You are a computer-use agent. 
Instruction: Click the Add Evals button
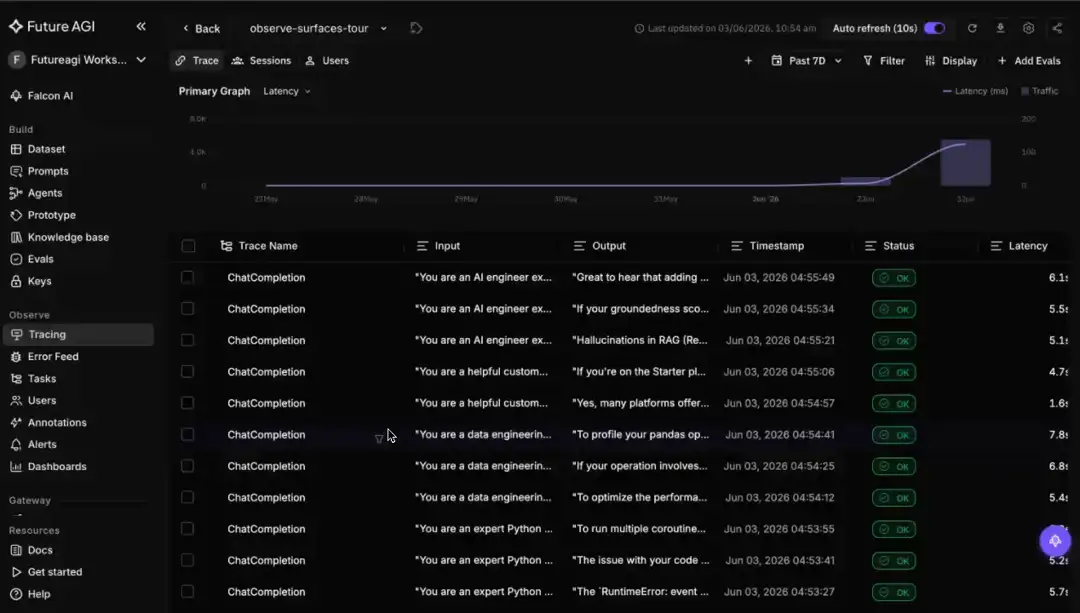click(1028, 61)
